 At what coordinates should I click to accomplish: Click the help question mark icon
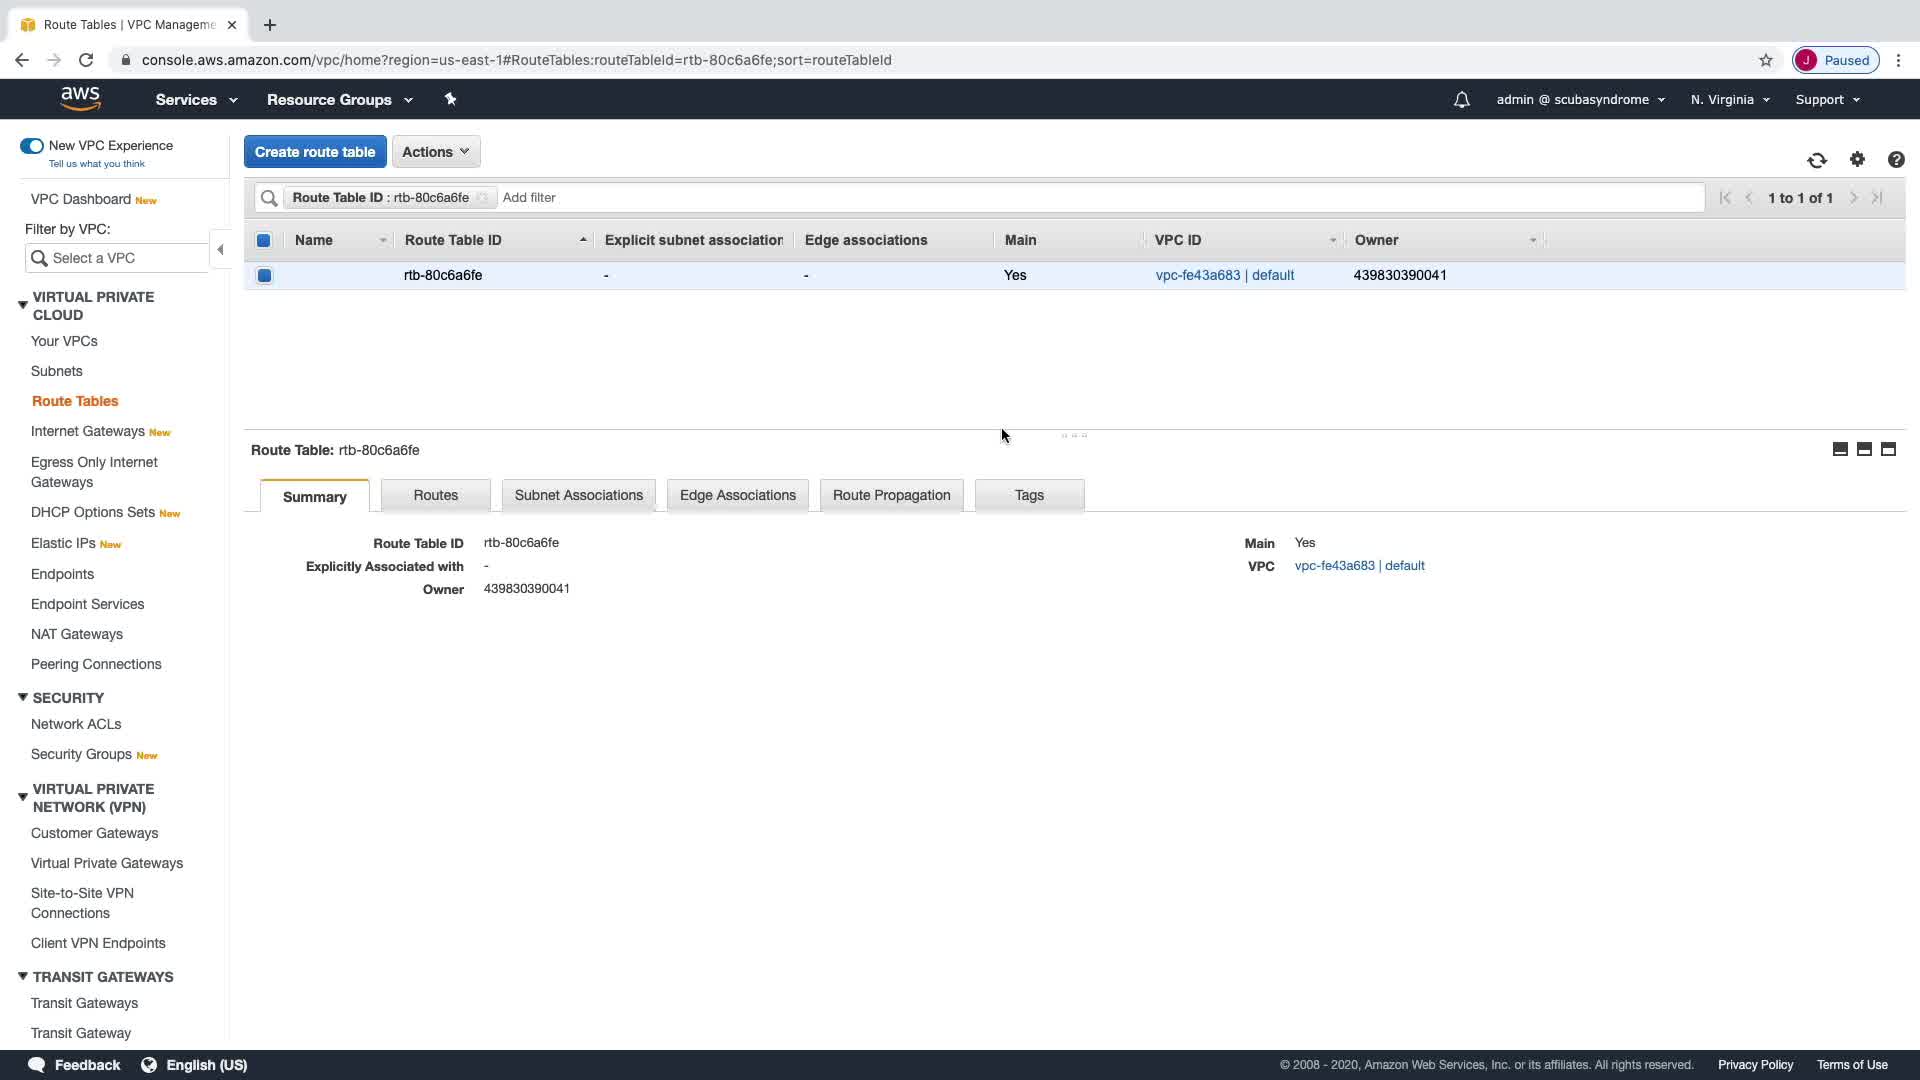tap(1895, 160)
